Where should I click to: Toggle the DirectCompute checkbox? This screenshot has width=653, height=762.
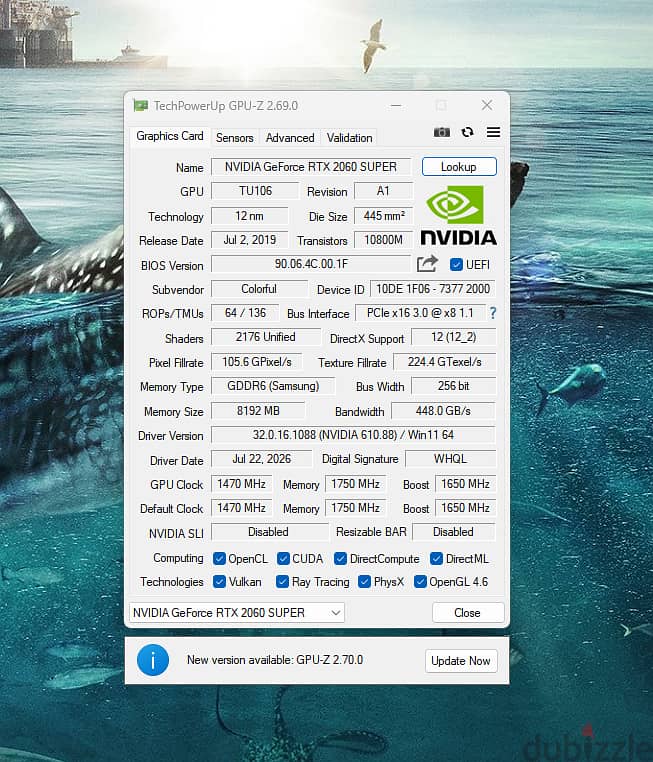(340, 558)
